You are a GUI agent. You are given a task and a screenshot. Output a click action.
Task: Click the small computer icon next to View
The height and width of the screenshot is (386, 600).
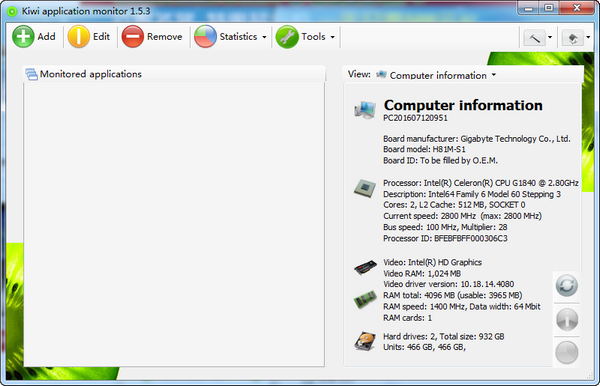pos(381,74)
